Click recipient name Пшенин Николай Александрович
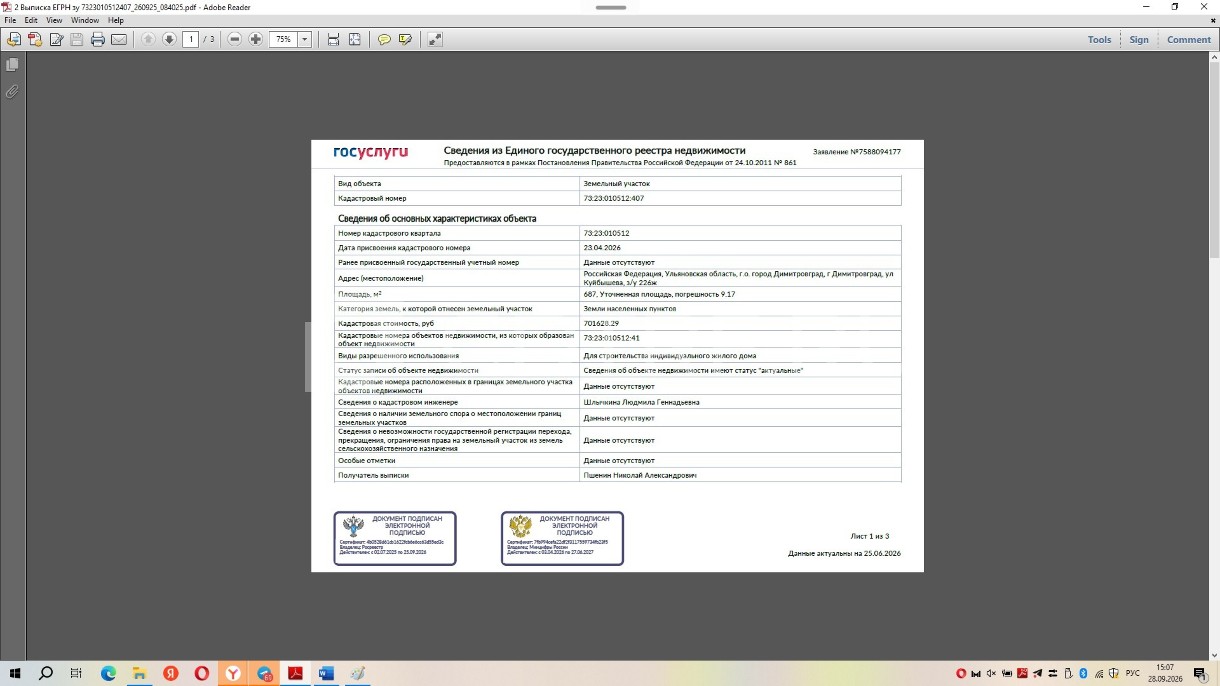Image resolution: width=1220 pixels, height=686 pixels. (x=639, y=475)
